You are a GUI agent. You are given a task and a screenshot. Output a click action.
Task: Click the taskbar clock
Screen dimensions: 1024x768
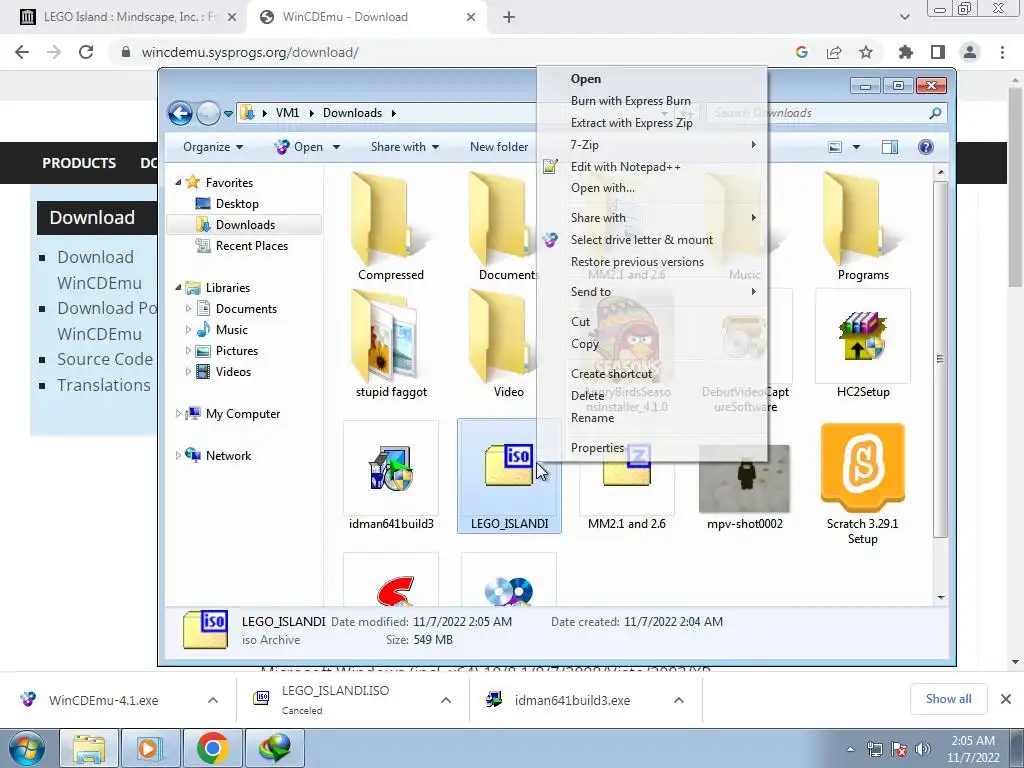tap(973, 749)
